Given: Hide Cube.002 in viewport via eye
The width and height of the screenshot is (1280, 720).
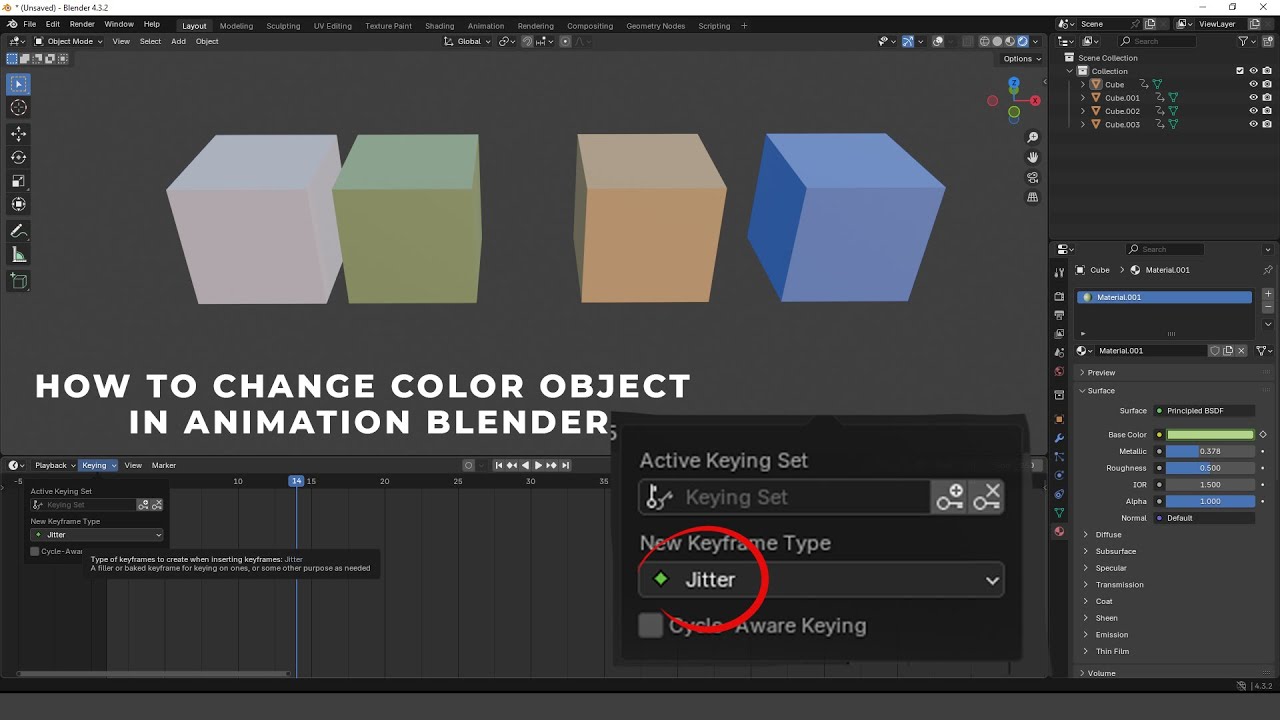Looking at the screenshot, I should click(1253, 111).
